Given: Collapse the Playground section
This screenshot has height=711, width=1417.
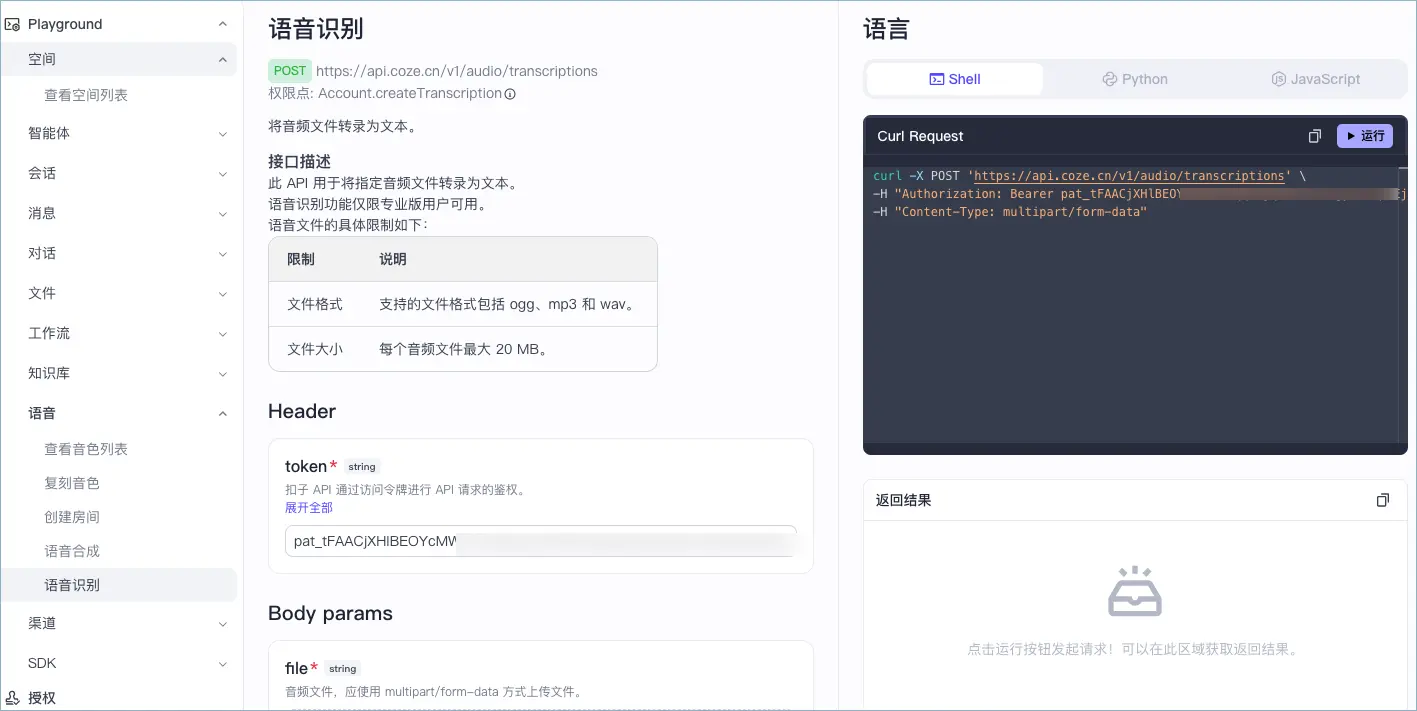Looking at the screenshot, I should [222, 24].
